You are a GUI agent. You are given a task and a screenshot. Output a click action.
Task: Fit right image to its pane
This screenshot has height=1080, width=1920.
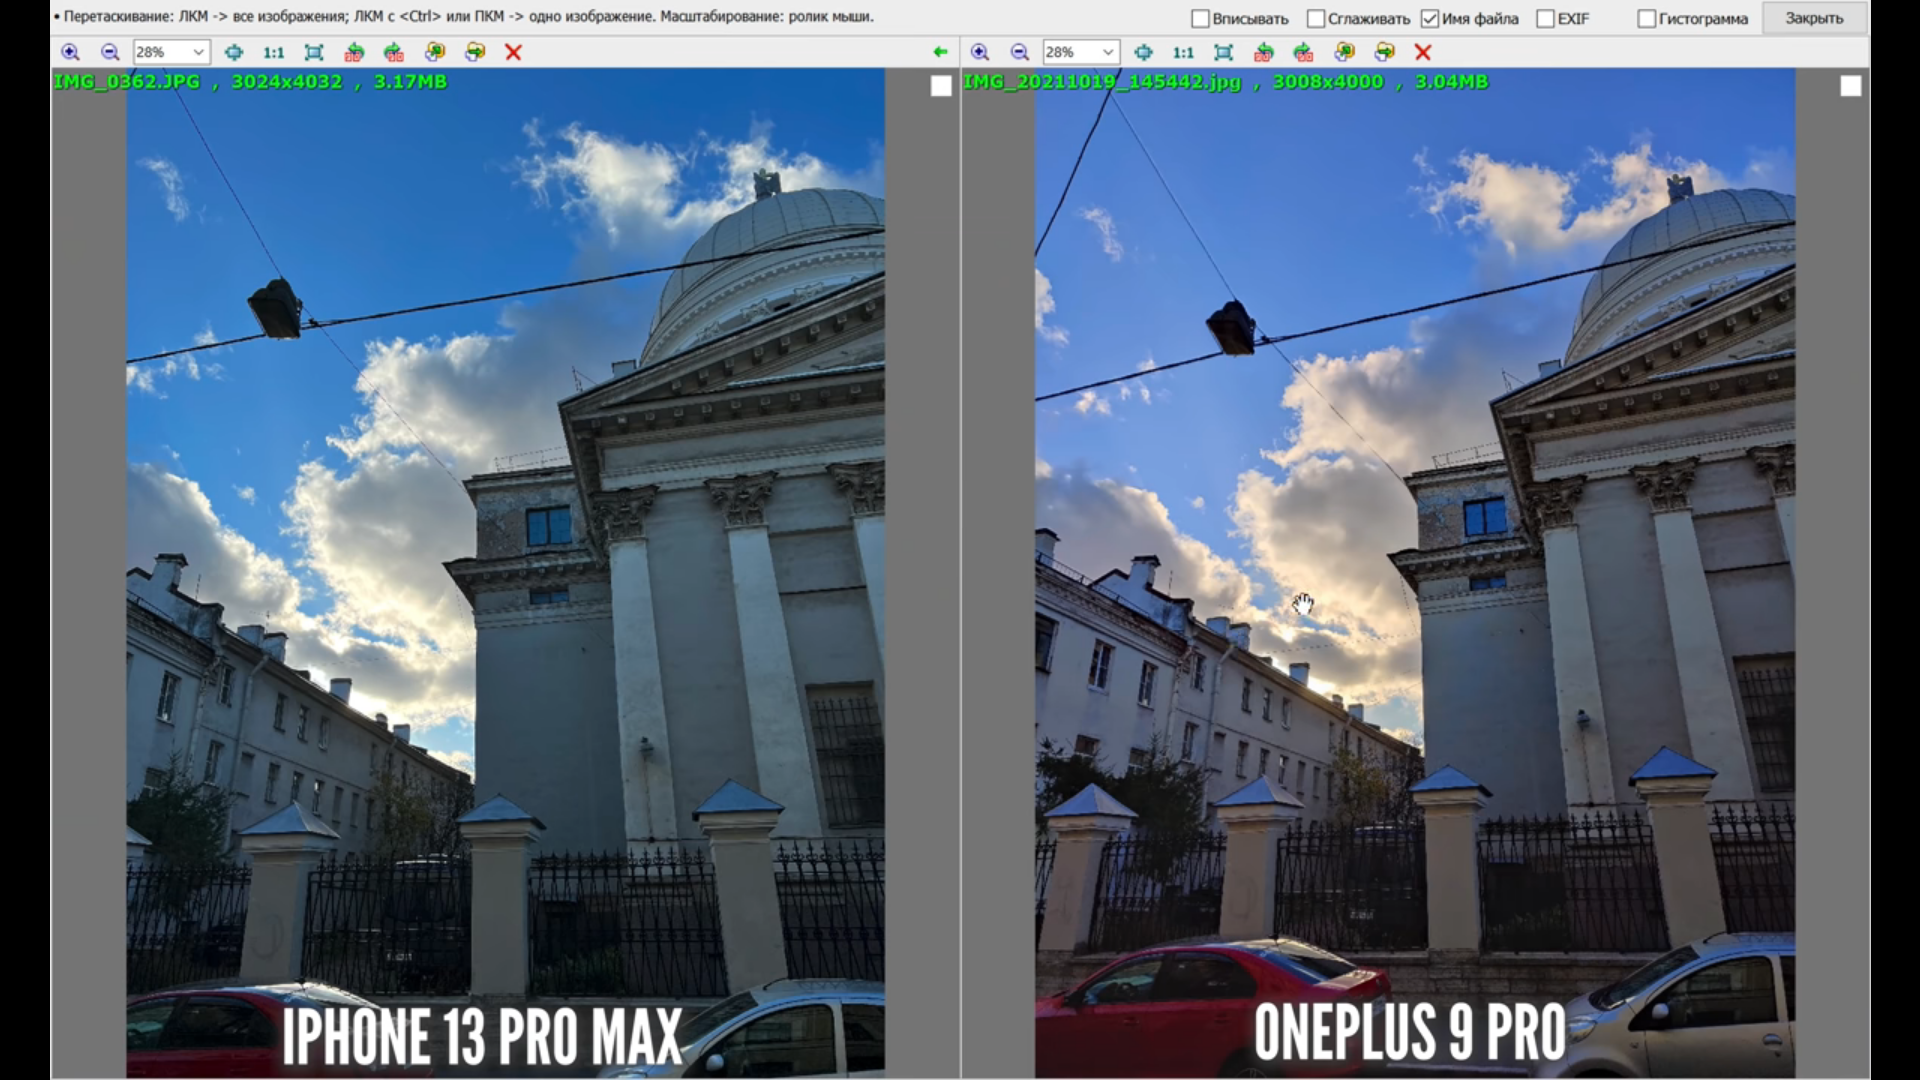tap(1224, 52)
